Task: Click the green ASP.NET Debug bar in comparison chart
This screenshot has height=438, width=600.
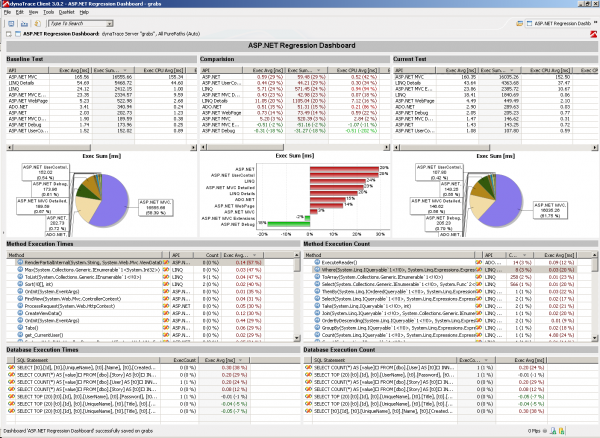Action: 288,224
